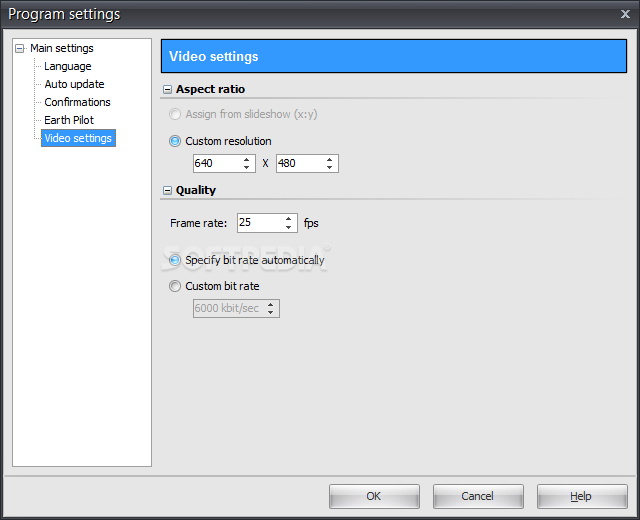Collapse the Aspect ratio section

167,89
